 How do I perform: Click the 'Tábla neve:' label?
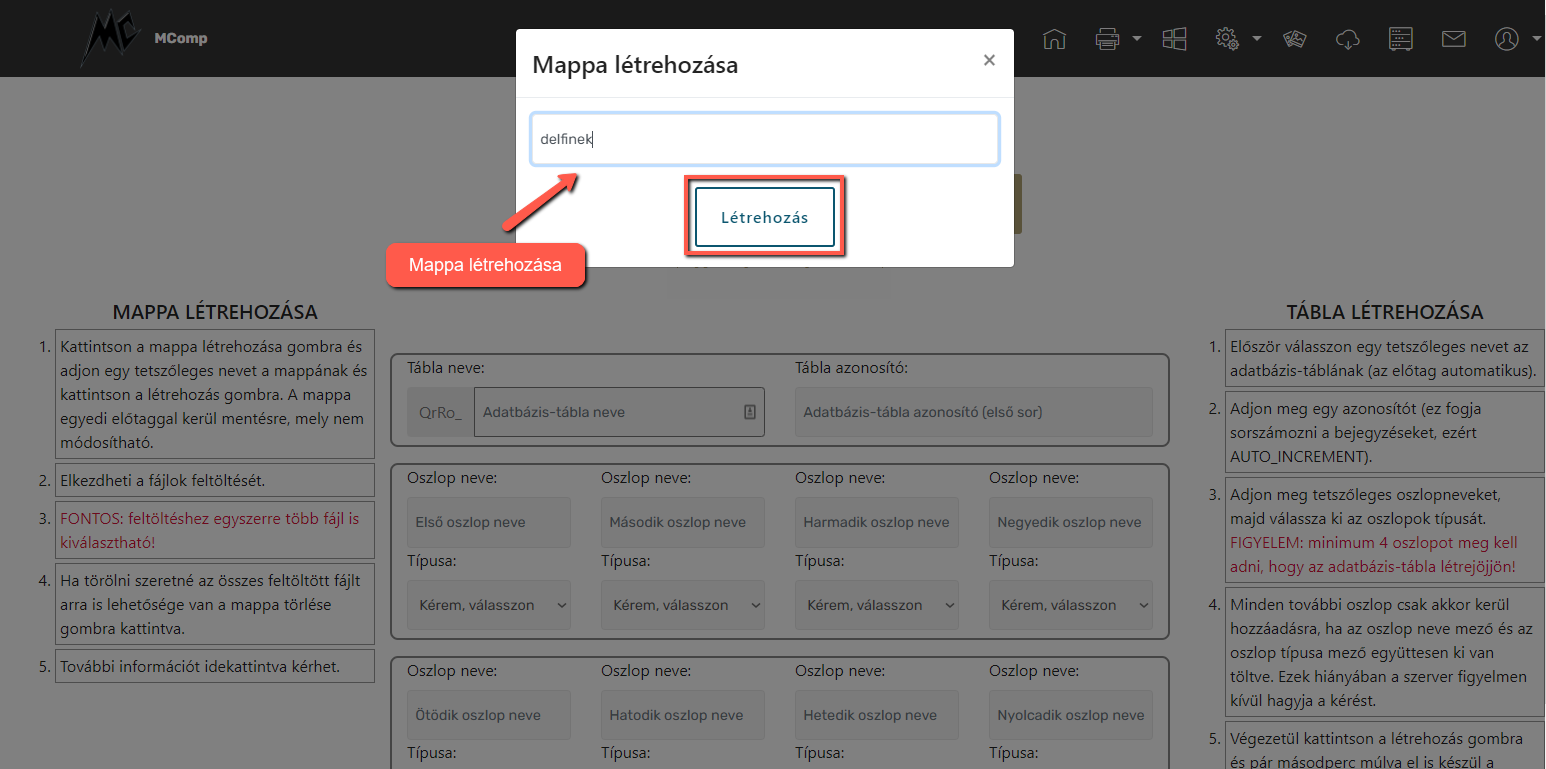click(446, 368)
